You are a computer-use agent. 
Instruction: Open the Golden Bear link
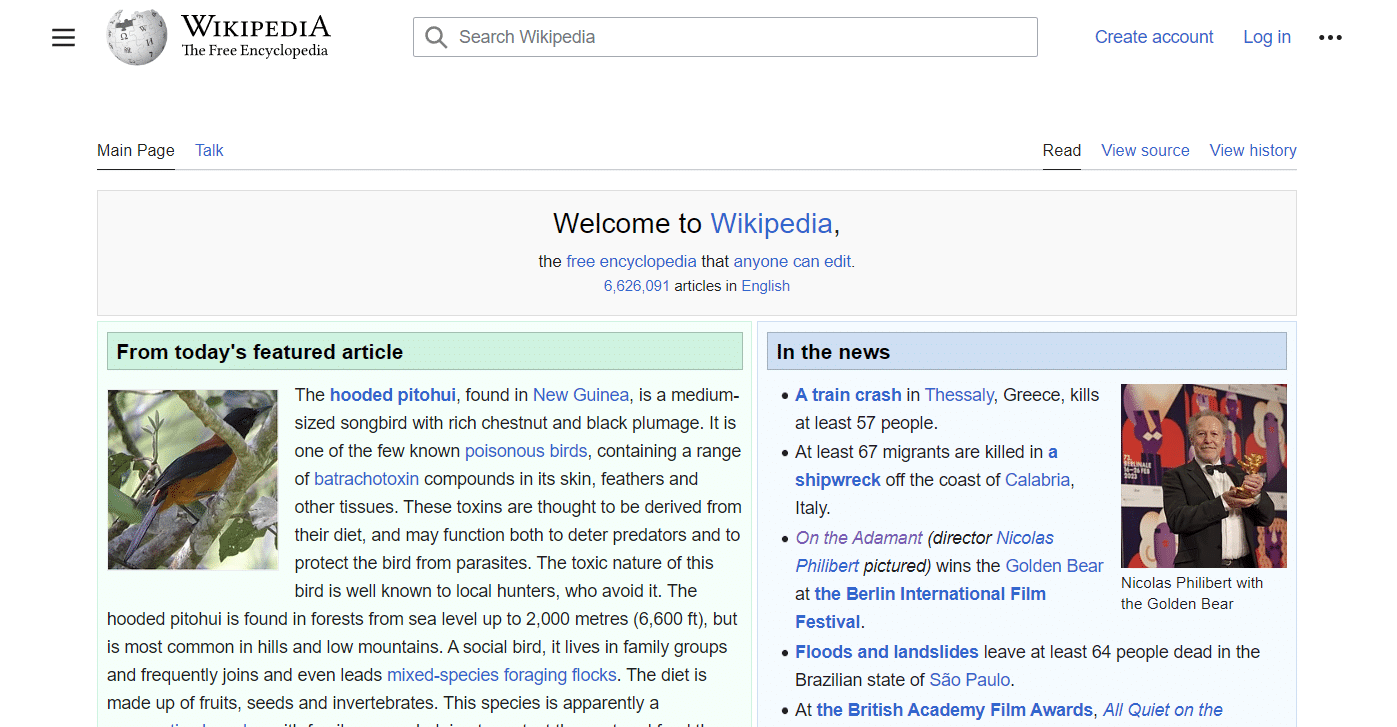click(1054, 566)
